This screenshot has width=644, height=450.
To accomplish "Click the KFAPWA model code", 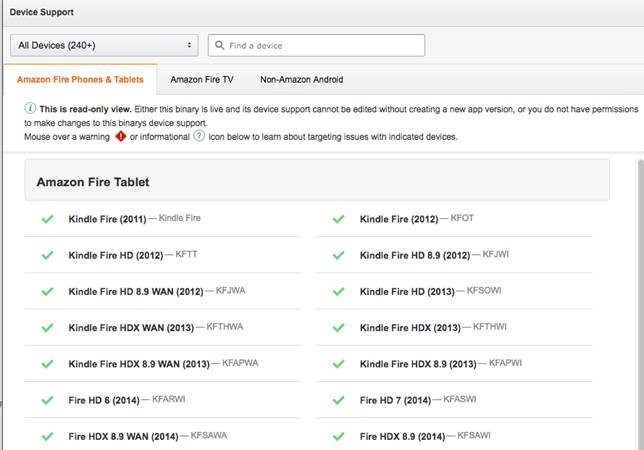I will click(x=240, y=363).
